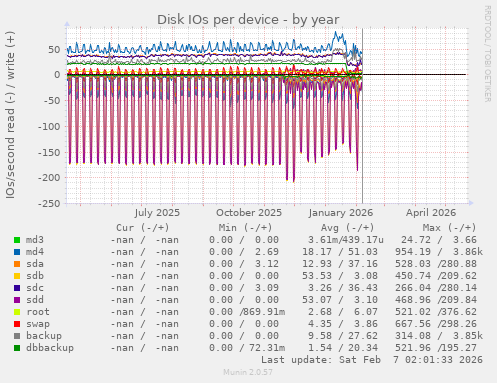
Task: Click the 'April 2026' x-axis label
Action: [431, 213]
